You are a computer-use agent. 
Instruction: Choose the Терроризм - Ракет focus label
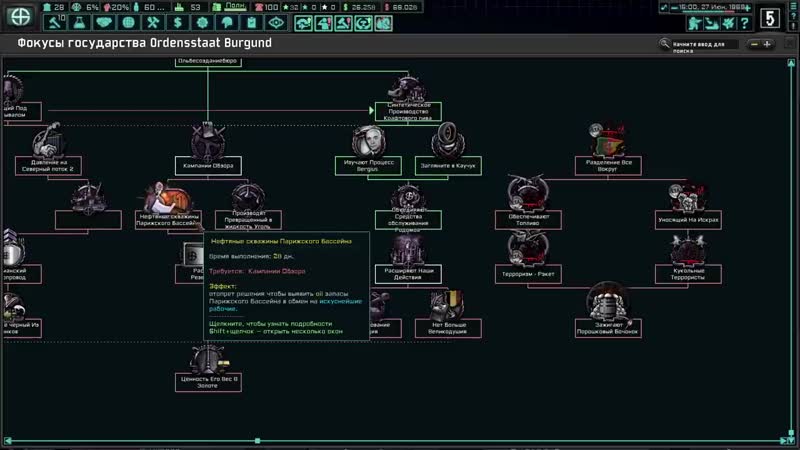click(x=527, y=272)
